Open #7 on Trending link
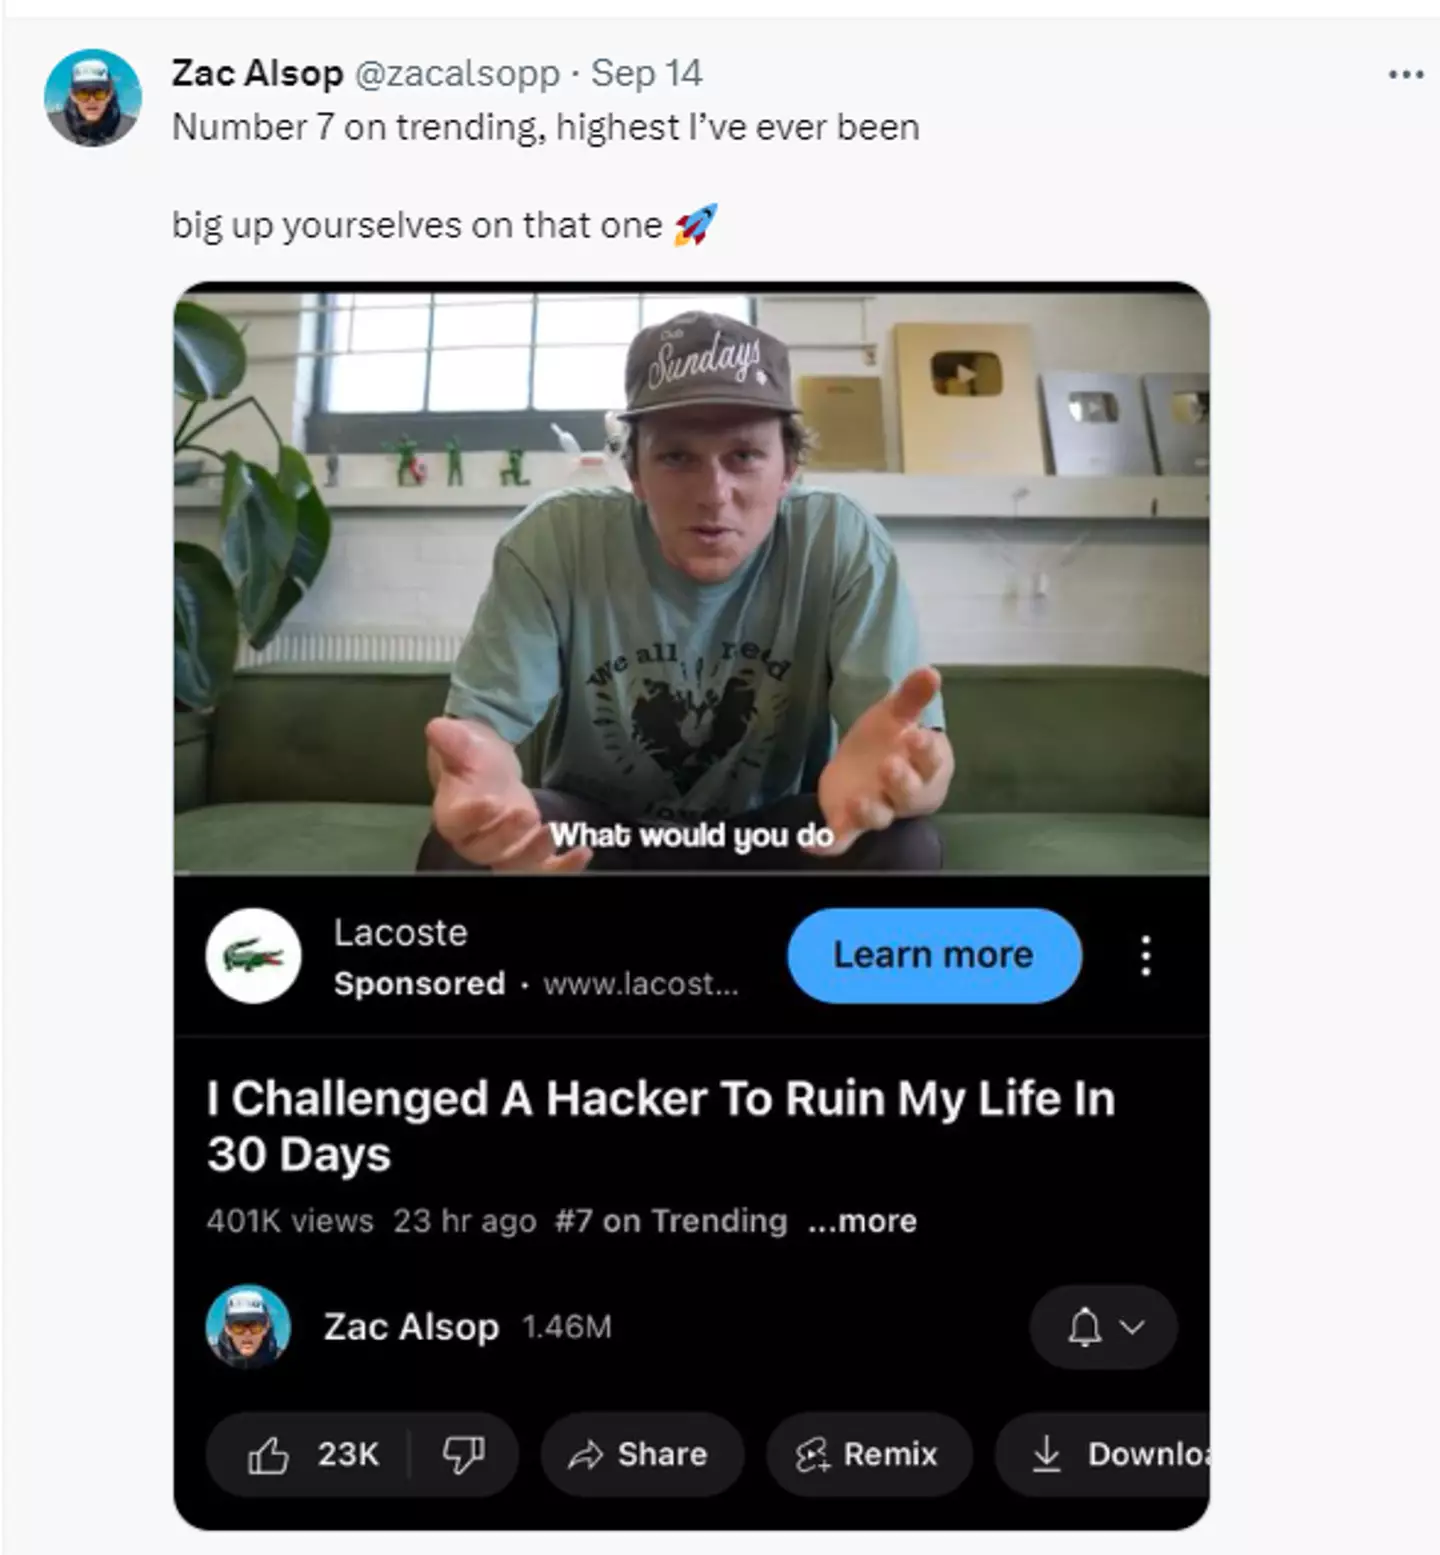The width and height of the screenshot is (1440, 1555). point(671,1221)
